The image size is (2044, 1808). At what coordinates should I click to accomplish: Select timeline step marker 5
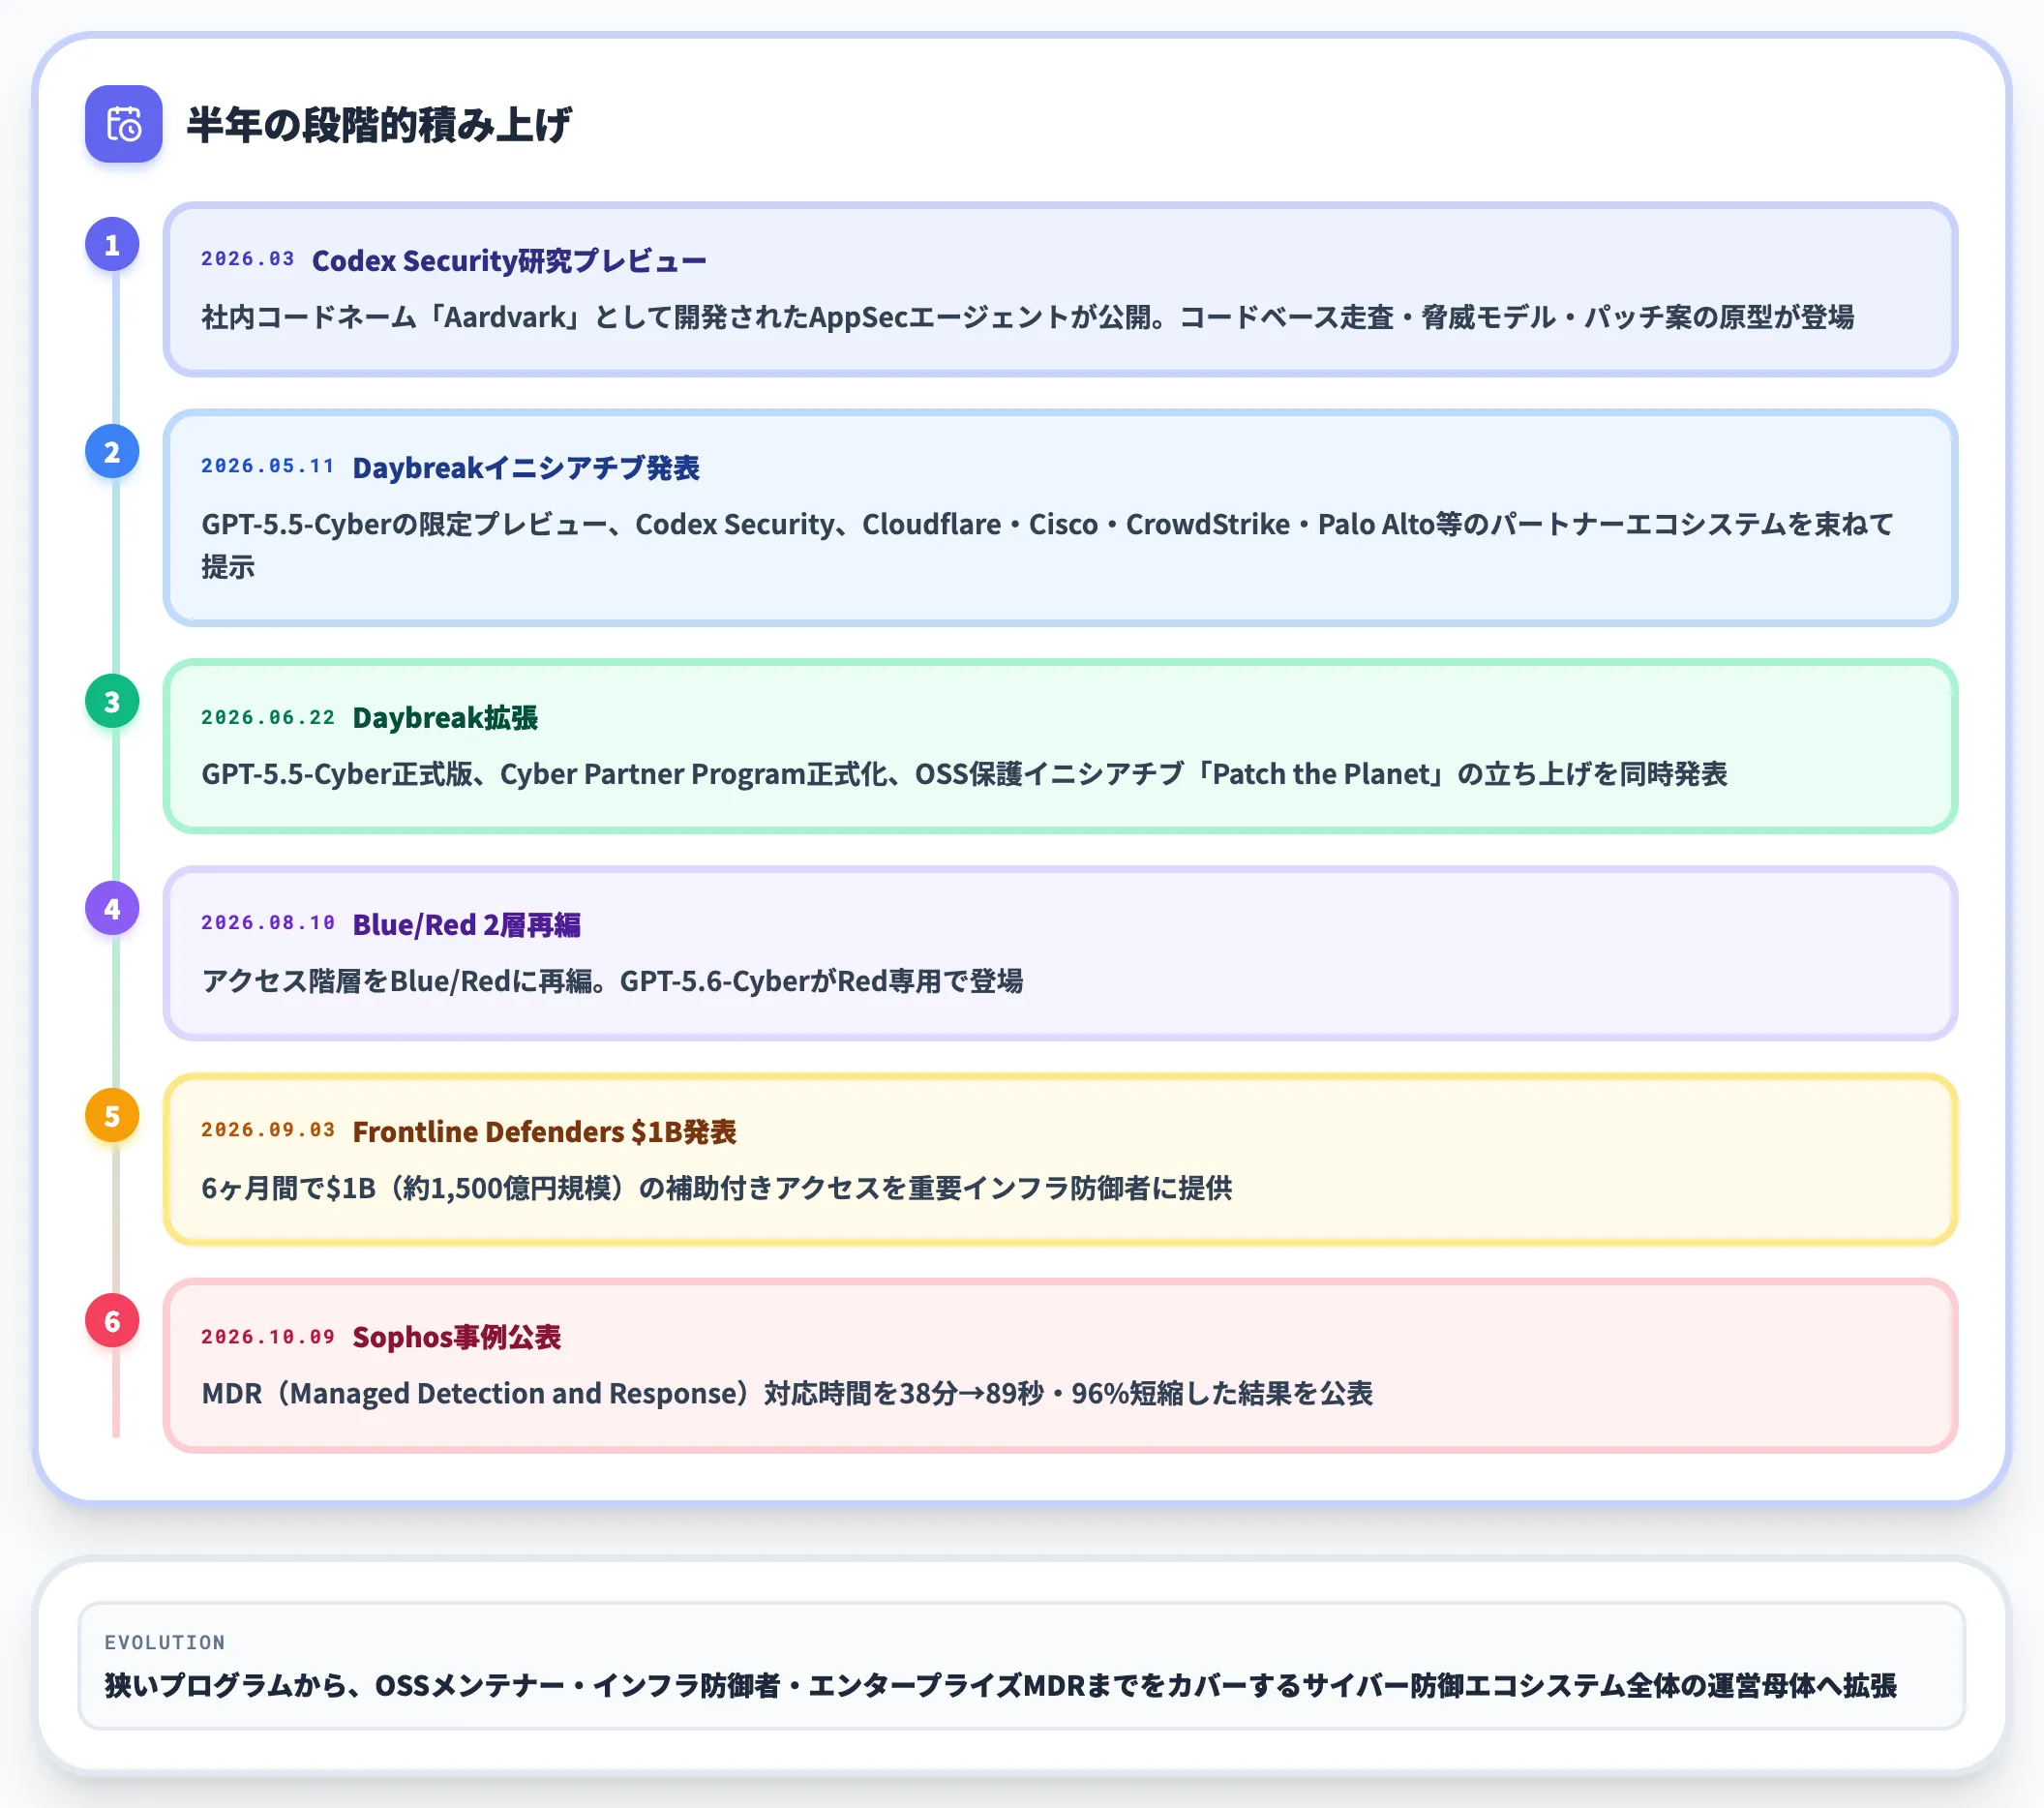click(112, 1116)
